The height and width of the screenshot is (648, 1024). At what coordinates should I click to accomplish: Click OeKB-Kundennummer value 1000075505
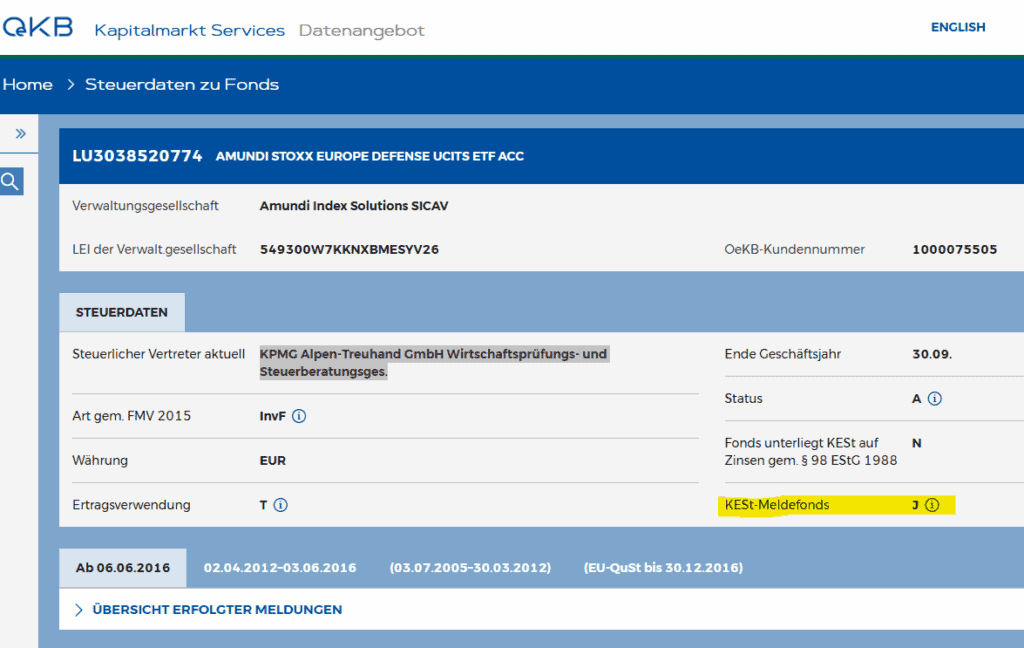click(x=954, y=250)
